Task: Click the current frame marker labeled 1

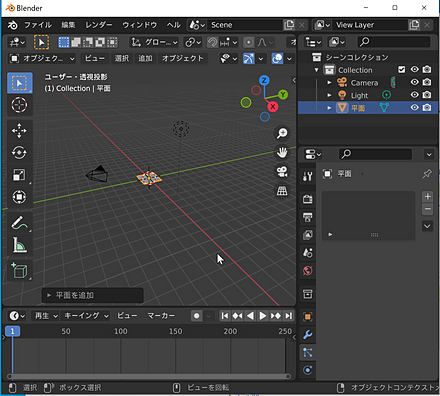Action: tap(12, 331)
